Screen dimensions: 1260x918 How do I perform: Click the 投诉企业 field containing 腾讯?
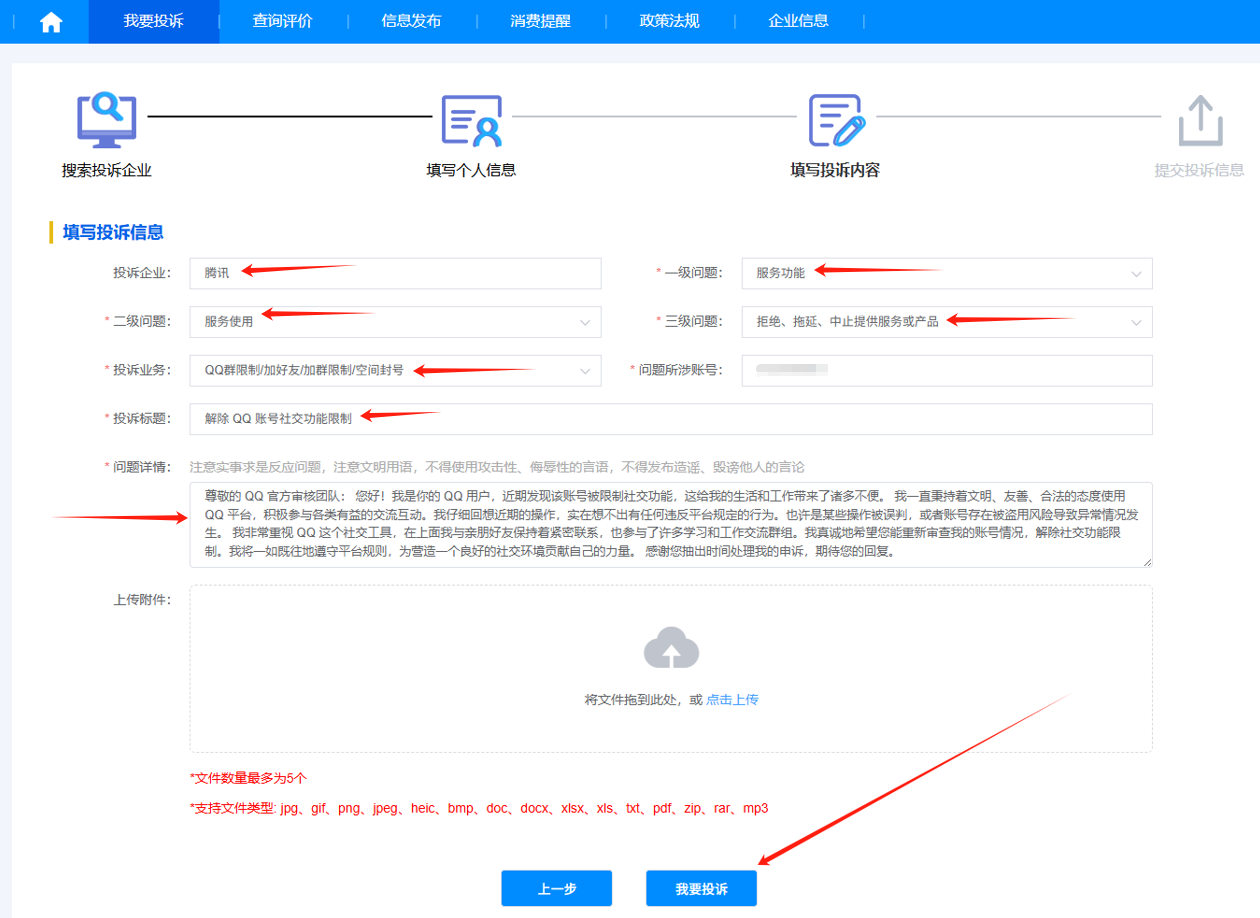(x=395, y=273)
